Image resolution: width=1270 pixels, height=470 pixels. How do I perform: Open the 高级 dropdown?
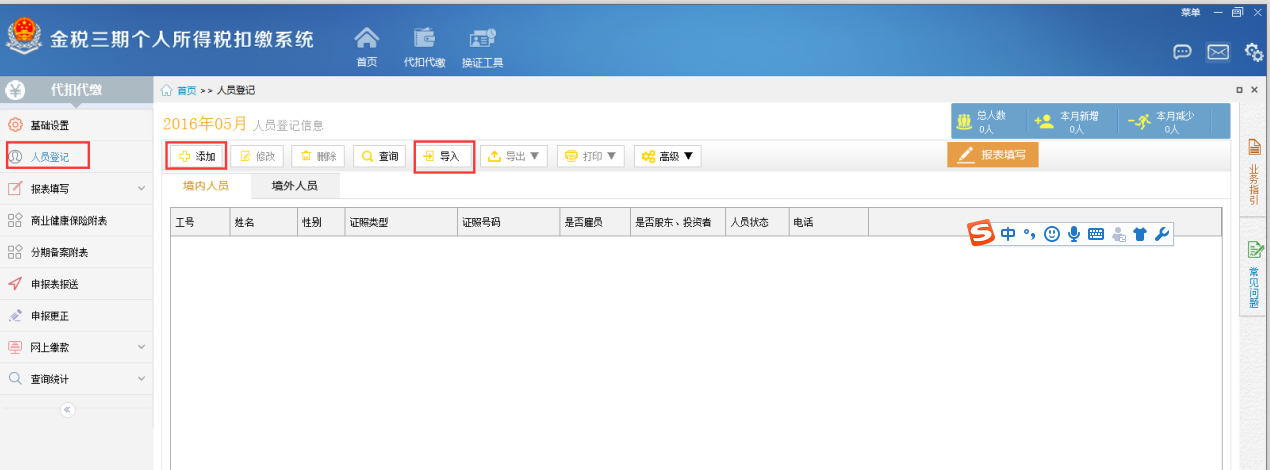[668, 156]
